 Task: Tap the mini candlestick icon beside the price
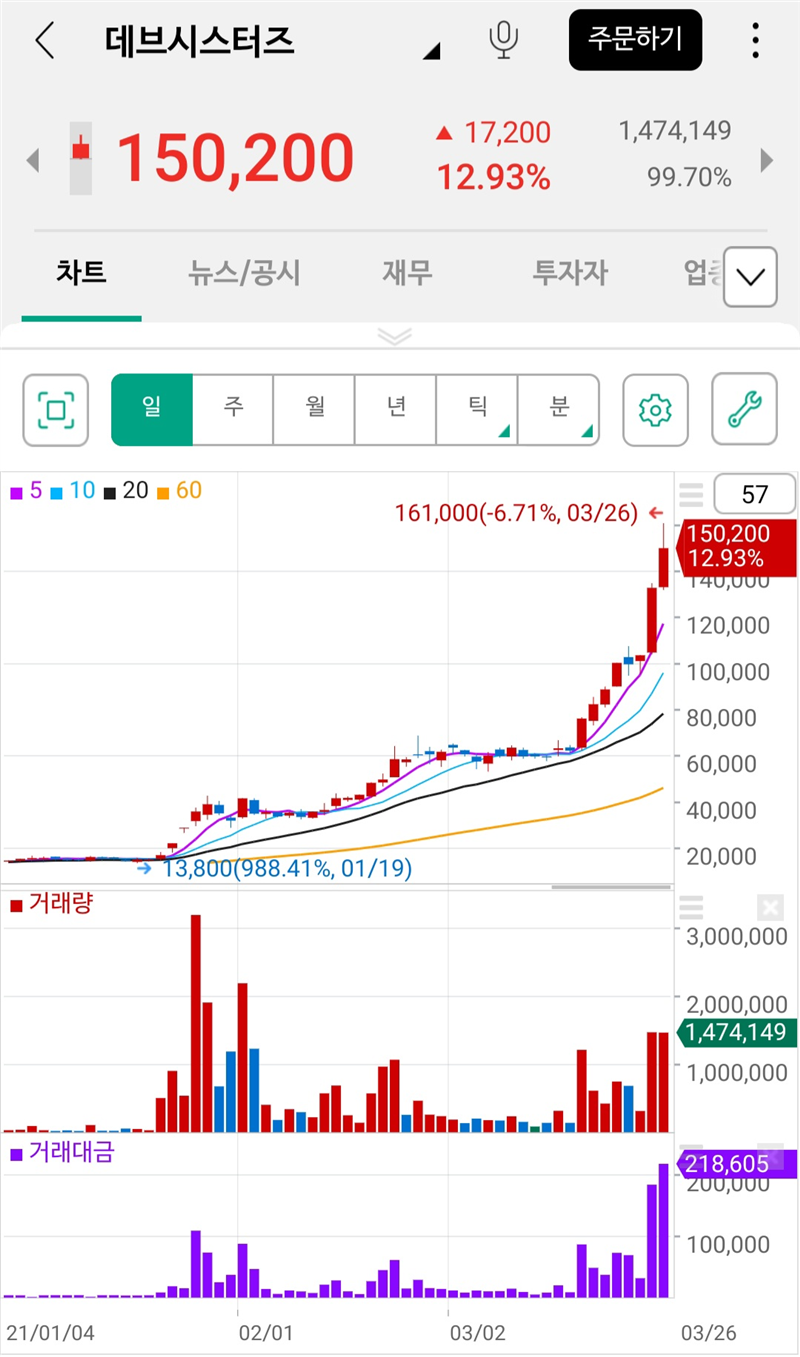[80, 158]
